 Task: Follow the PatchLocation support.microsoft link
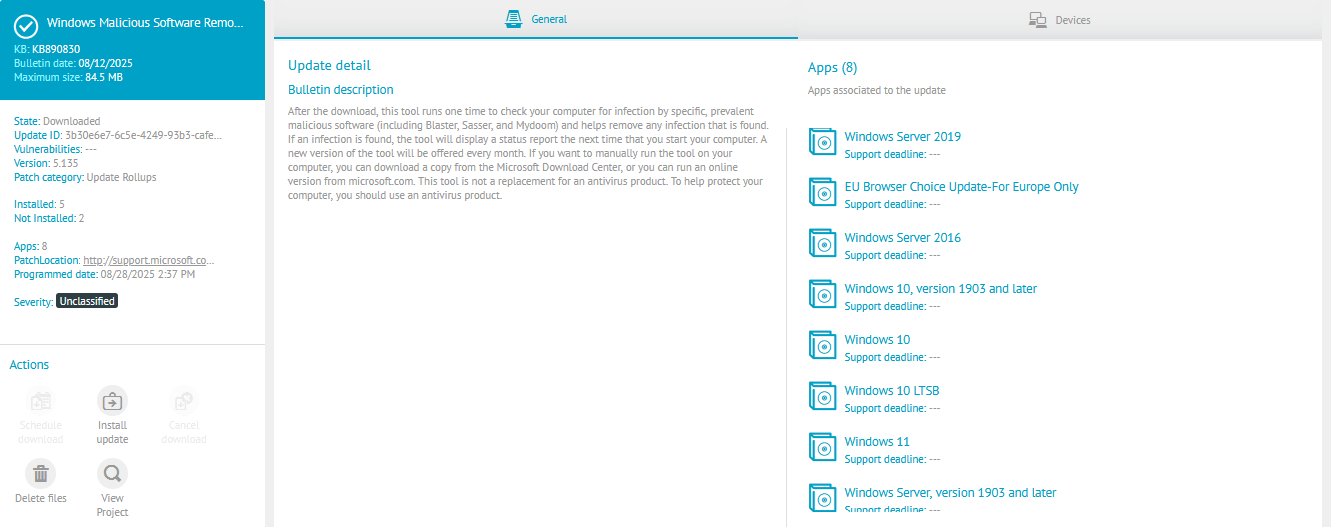pos(149,260)
